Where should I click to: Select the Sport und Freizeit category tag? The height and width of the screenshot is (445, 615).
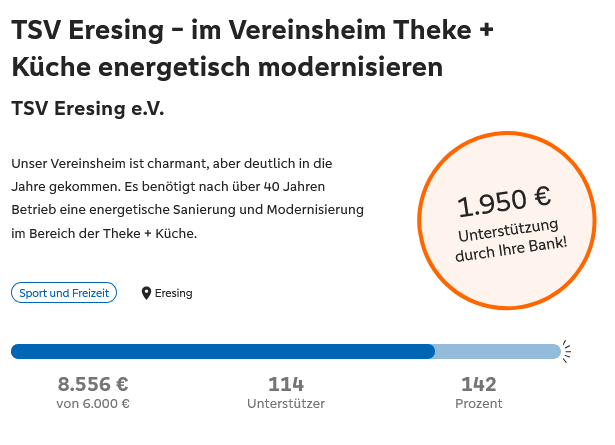pyautogui.click(x=64, y=293)
